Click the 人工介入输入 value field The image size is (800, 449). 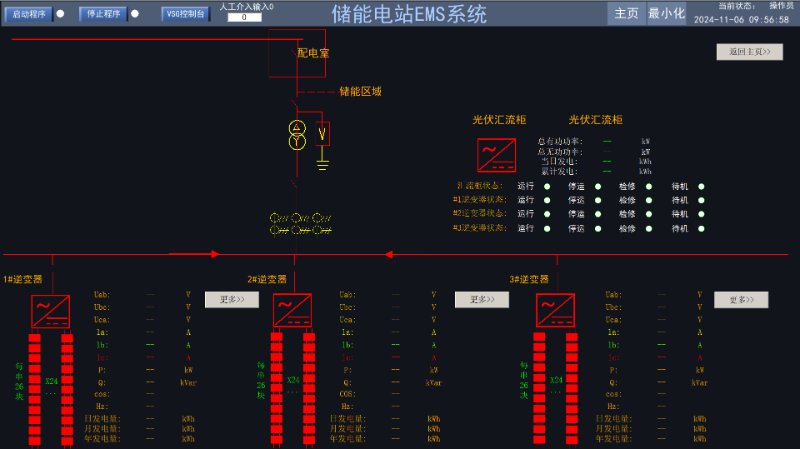click(245, 17)
